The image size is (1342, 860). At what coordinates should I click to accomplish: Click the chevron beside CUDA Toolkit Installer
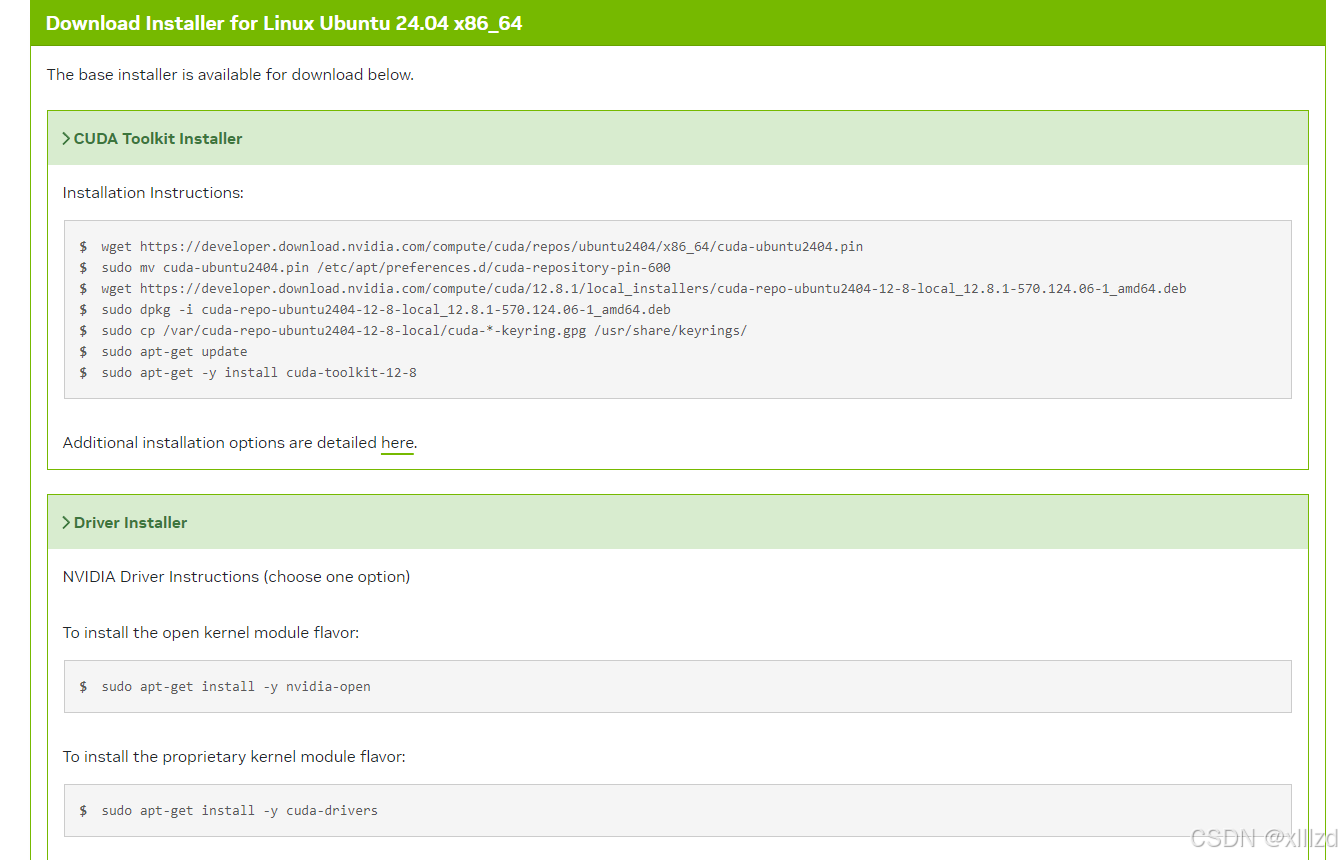(x=66, y=138)
